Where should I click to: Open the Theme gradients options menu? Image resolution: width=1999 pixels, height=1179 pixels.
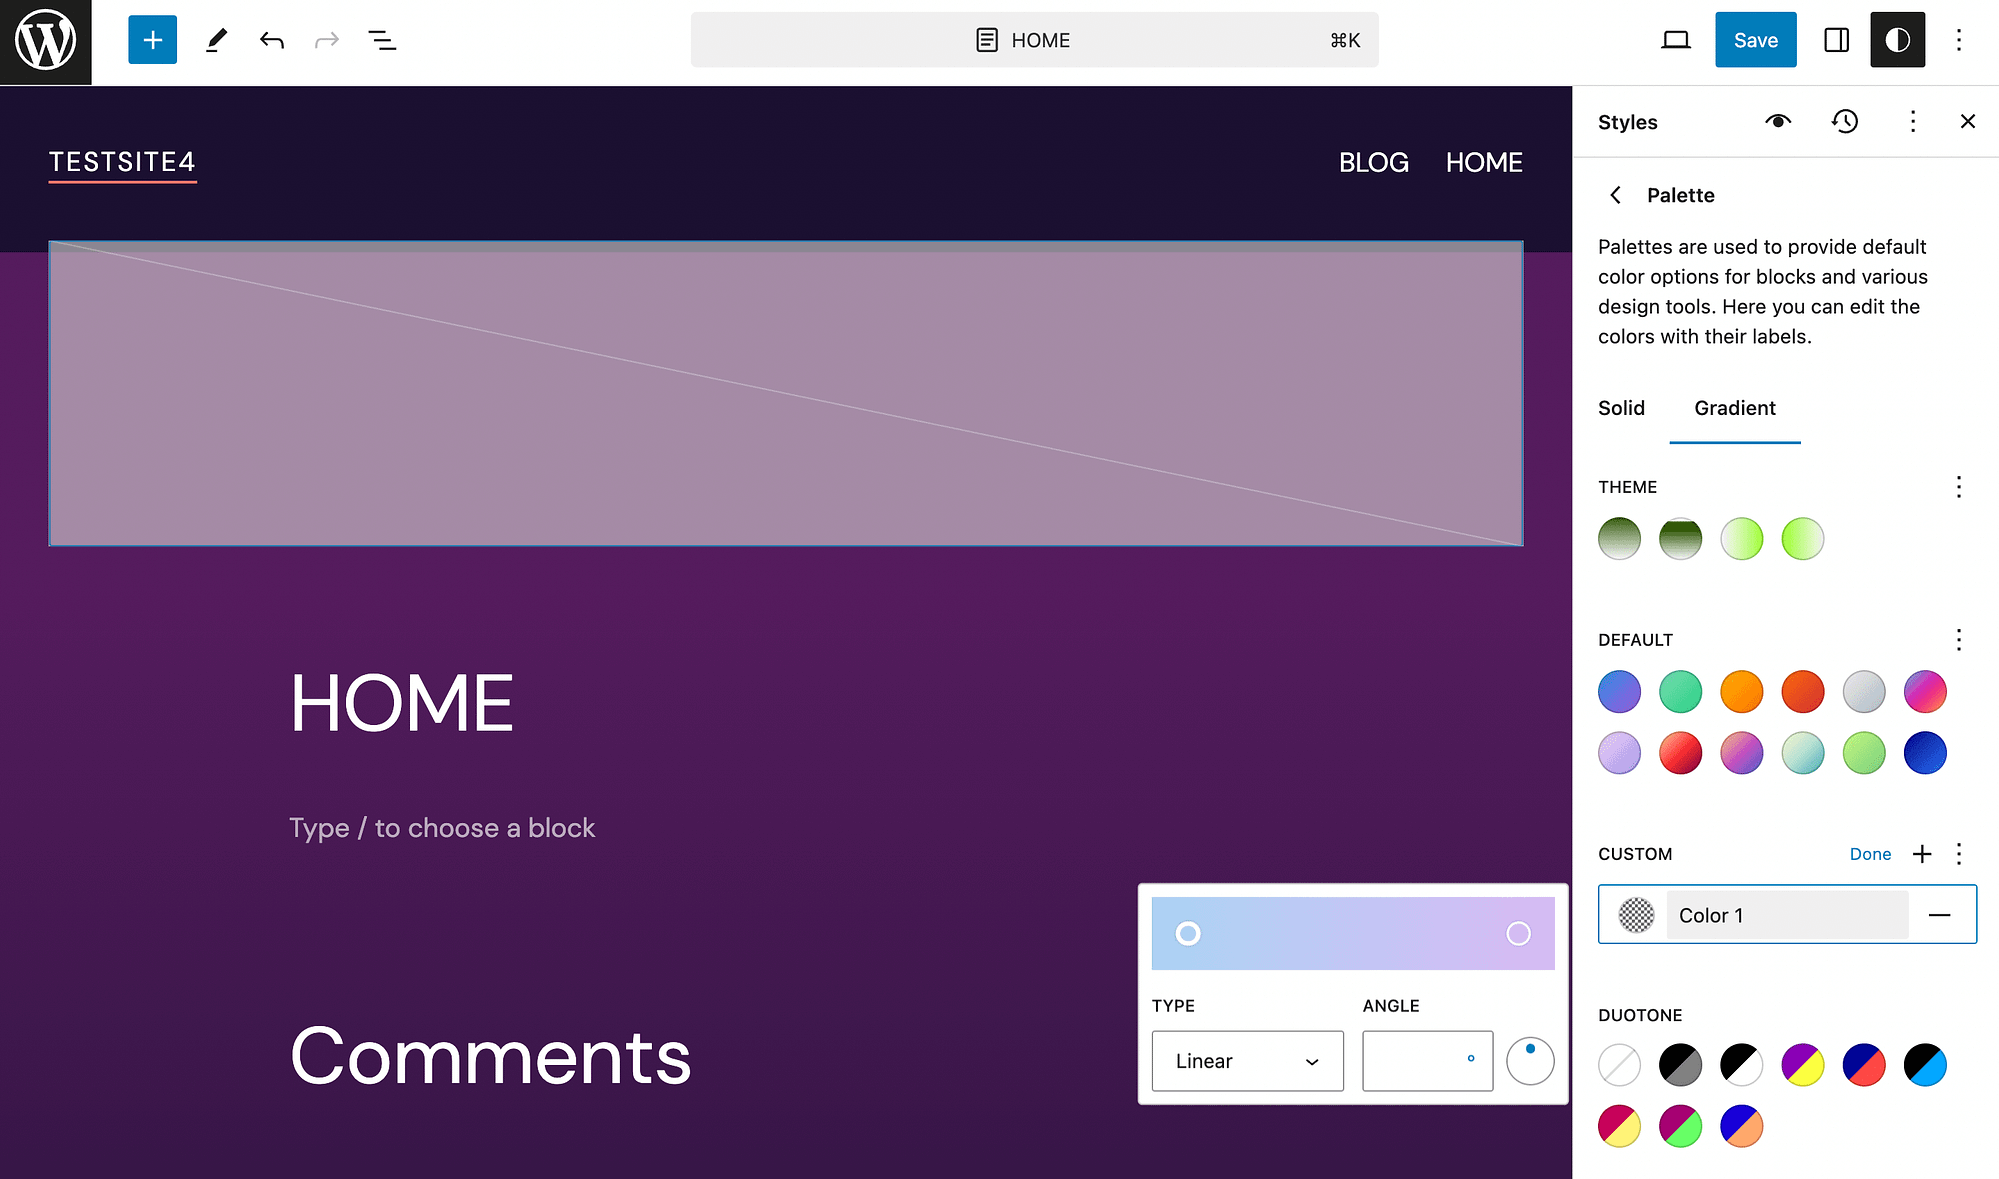(1958, 487)
